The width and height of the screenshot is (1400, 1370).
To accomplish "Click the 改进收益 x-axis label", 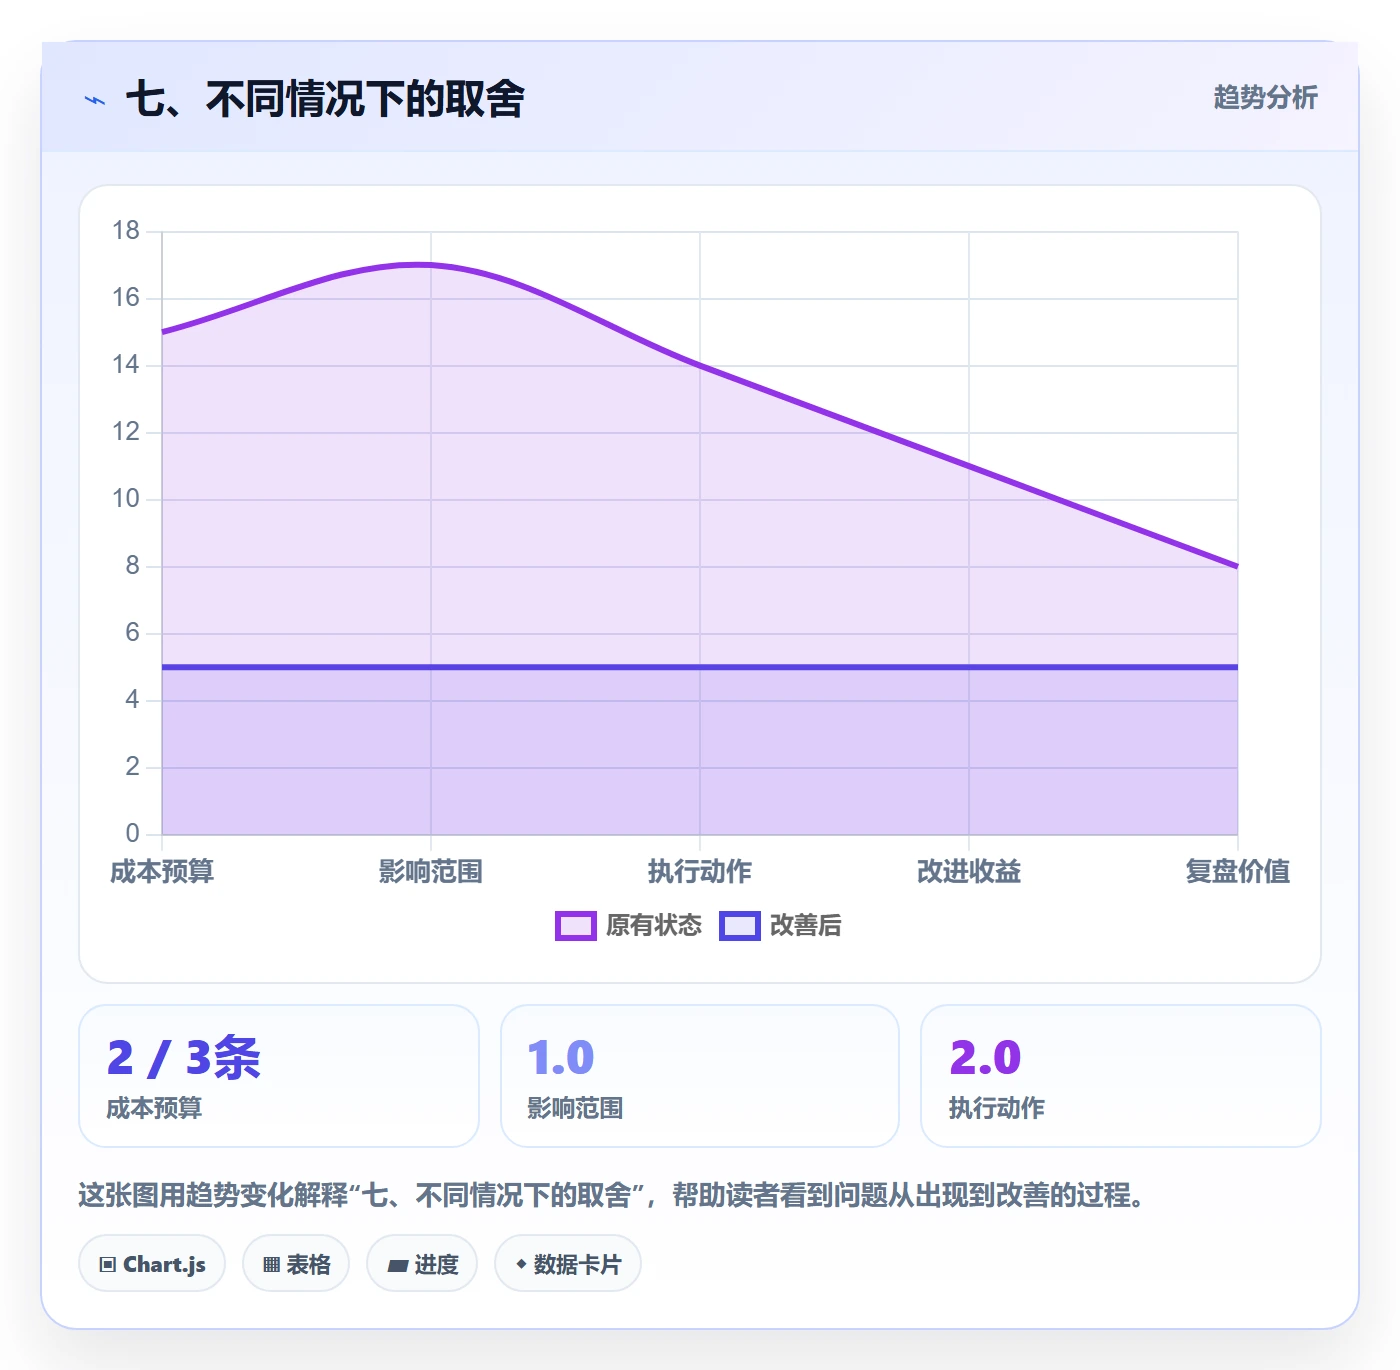I will tap(969, 872).
